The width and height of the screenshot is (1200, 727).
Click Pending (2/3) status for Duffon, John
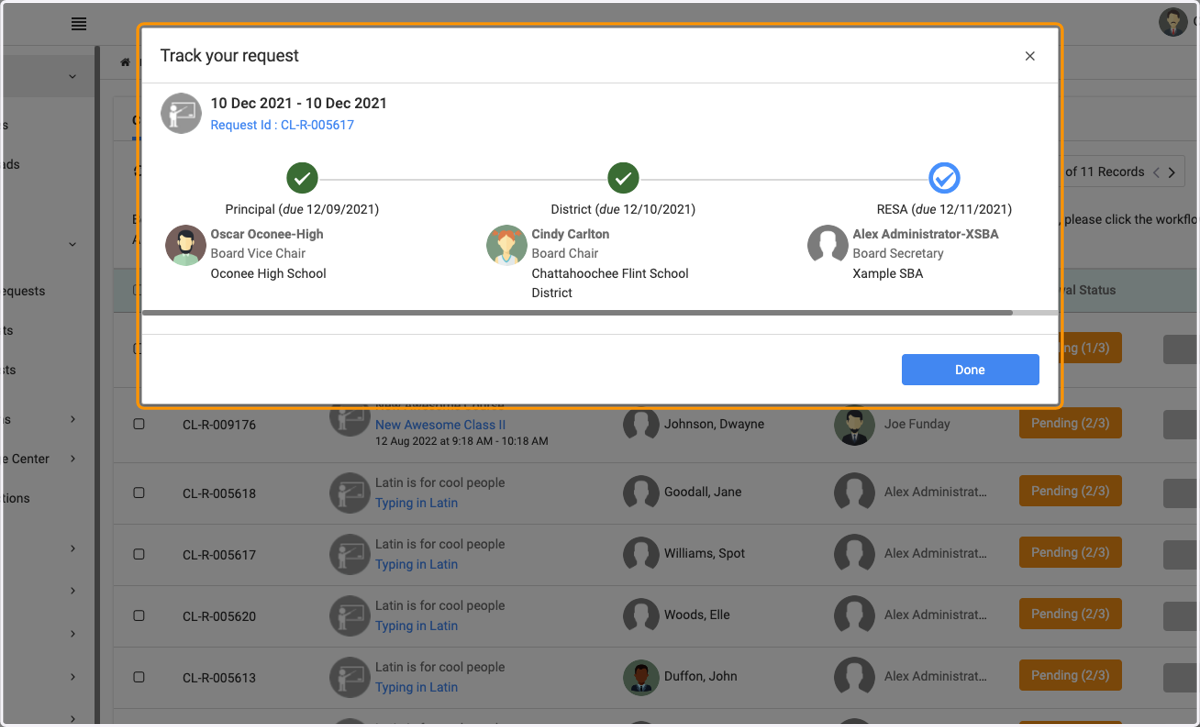(x=1070, y=675)
